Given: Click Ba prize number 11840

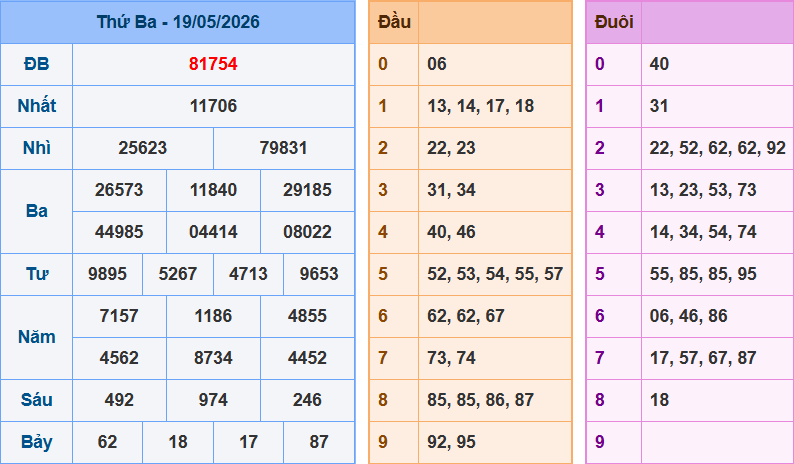Looking at the screenshot, I should pos(213,190).
